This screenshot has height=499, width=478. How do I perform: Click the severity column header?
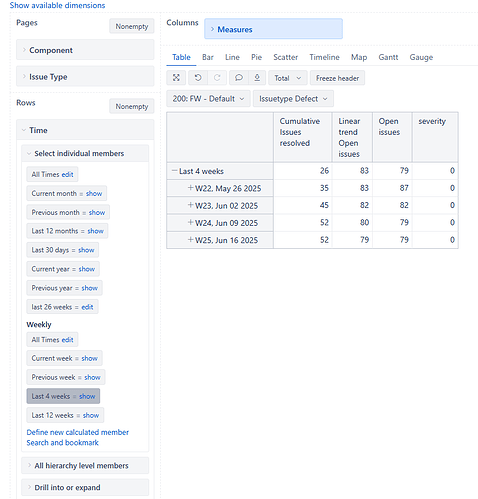tap(435, 137)
